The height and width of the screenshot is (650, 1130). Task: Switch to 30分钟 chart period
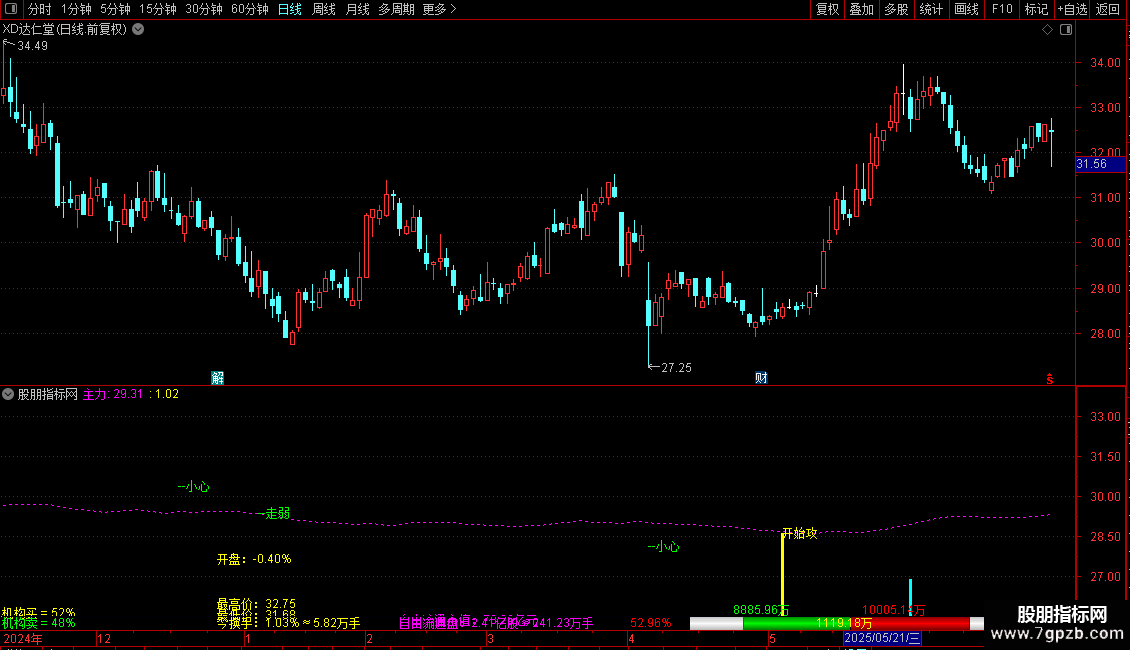(204, 9)
